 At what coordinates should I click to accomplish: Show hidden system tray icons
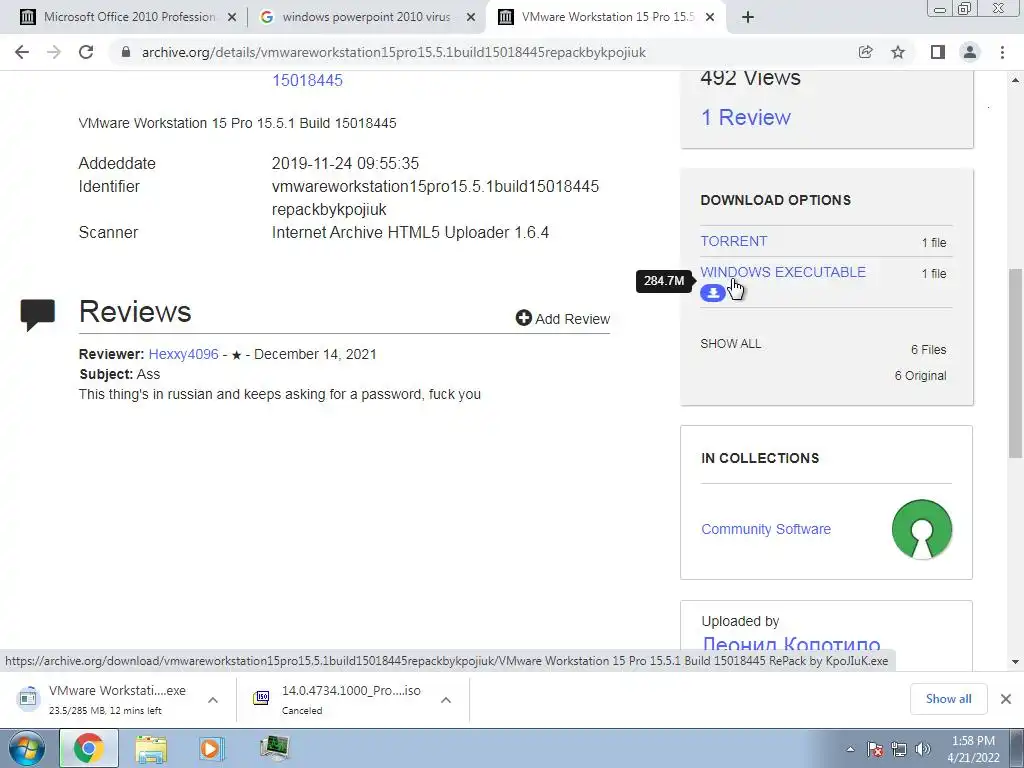[x=850, y=750]
